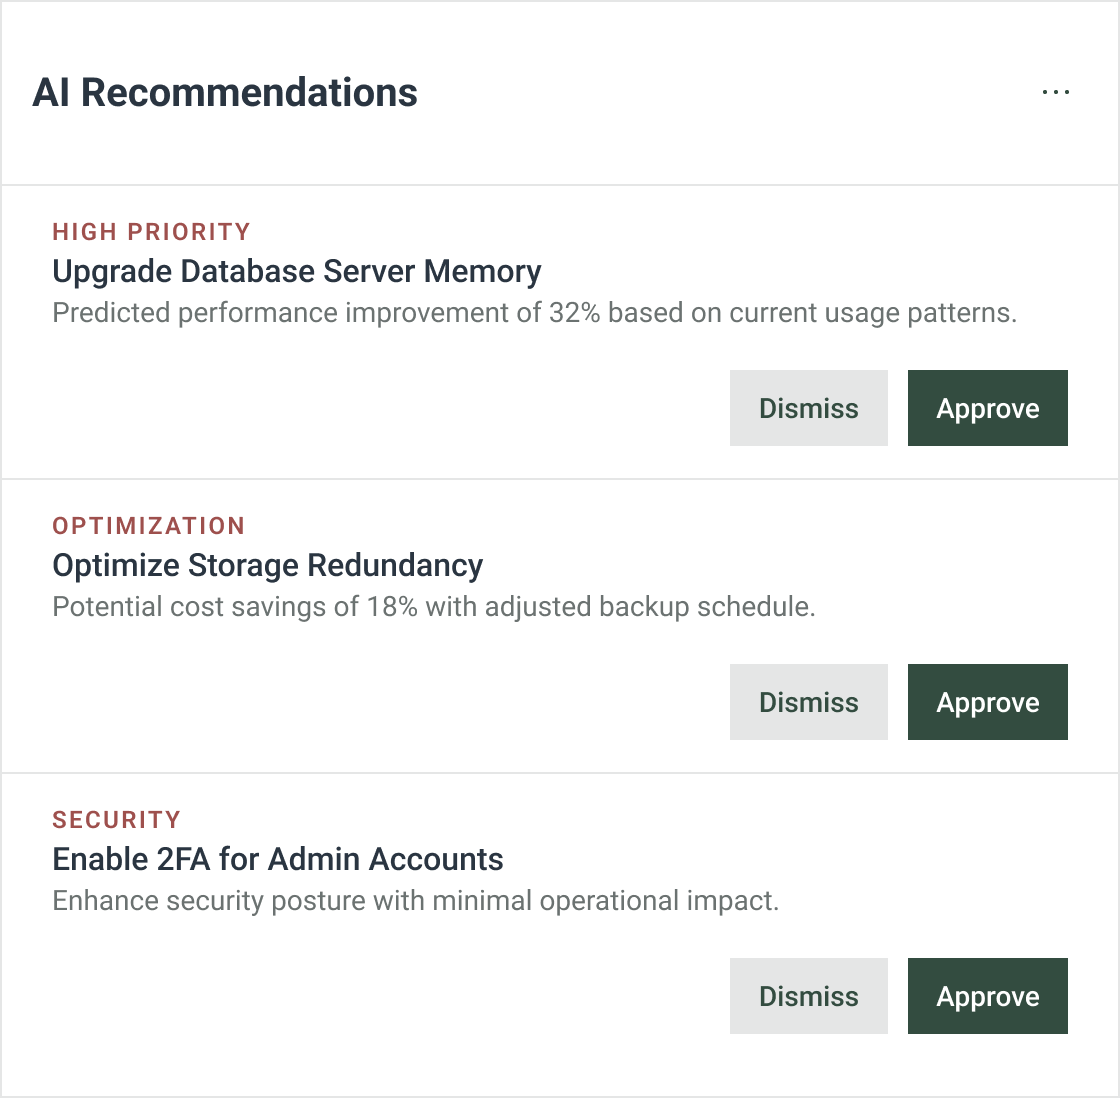Select the Enable 2FA for Admin Accounts title
Screen dimensions: 1120x1098
[277, 859]
